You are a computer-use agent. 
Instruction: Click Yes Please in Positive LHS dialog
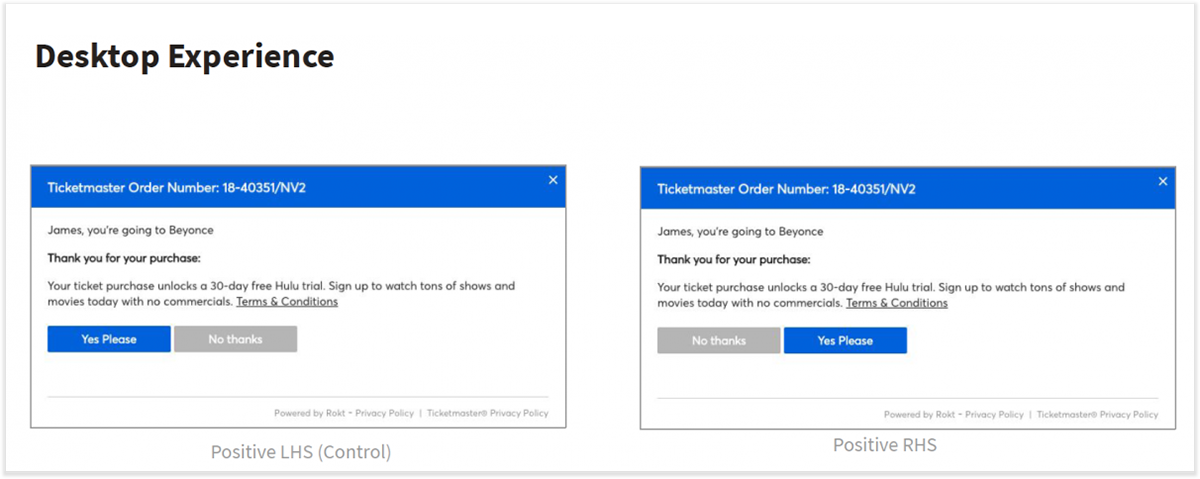(109, 339)
